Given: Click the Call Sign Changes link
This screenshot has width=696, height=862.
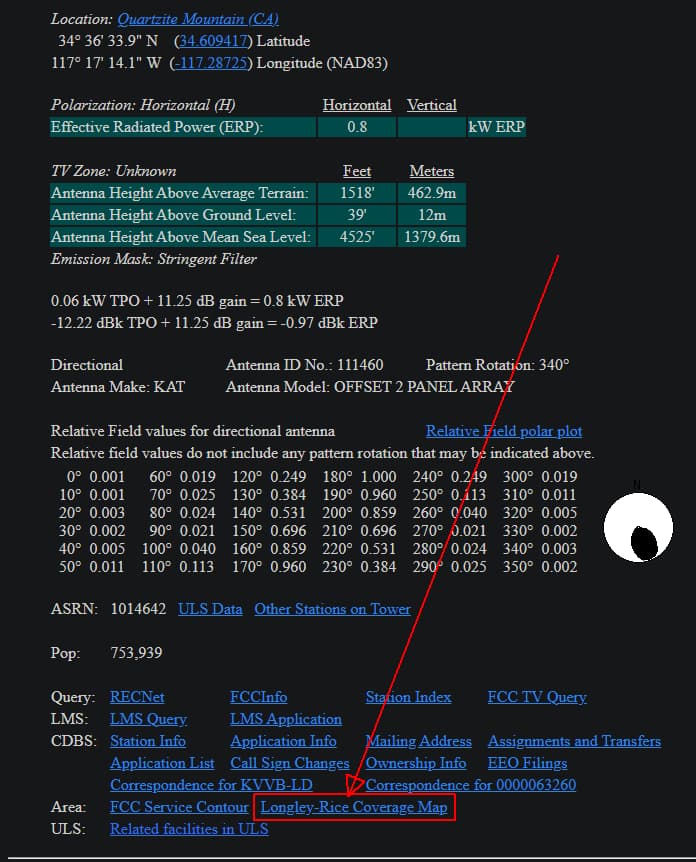Looking at the screenshot, I should (290, 763).
